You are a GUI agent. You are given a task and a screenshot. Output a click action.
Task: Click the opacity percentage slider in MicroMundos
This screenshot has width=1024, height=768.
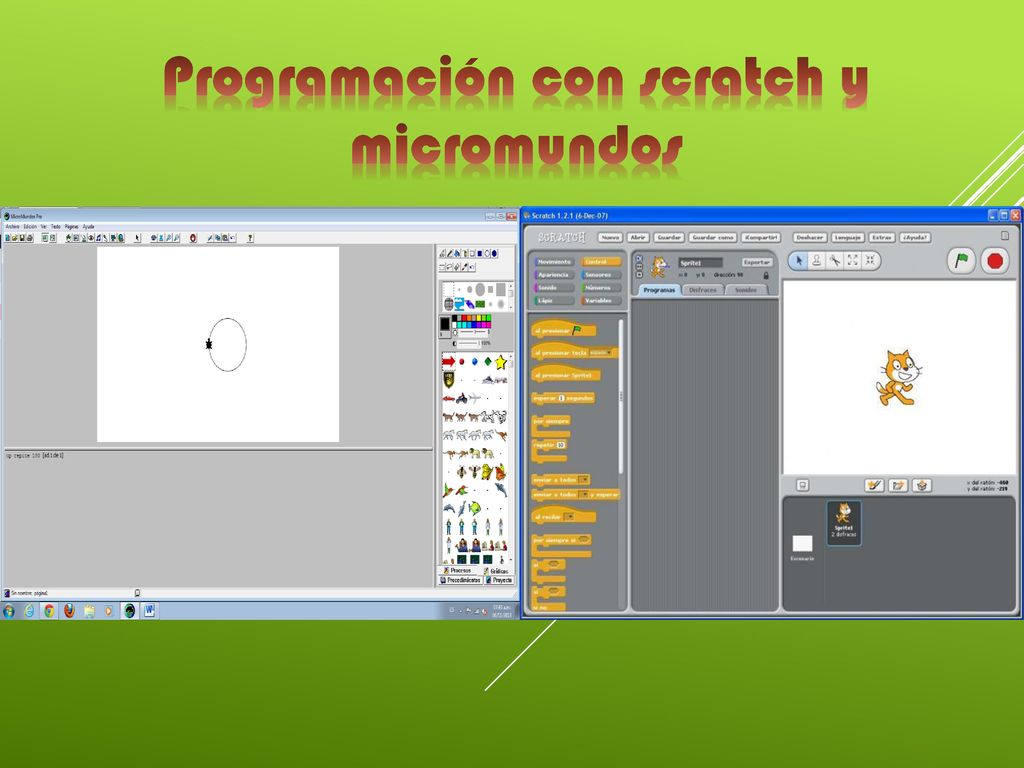coord(468,343)
